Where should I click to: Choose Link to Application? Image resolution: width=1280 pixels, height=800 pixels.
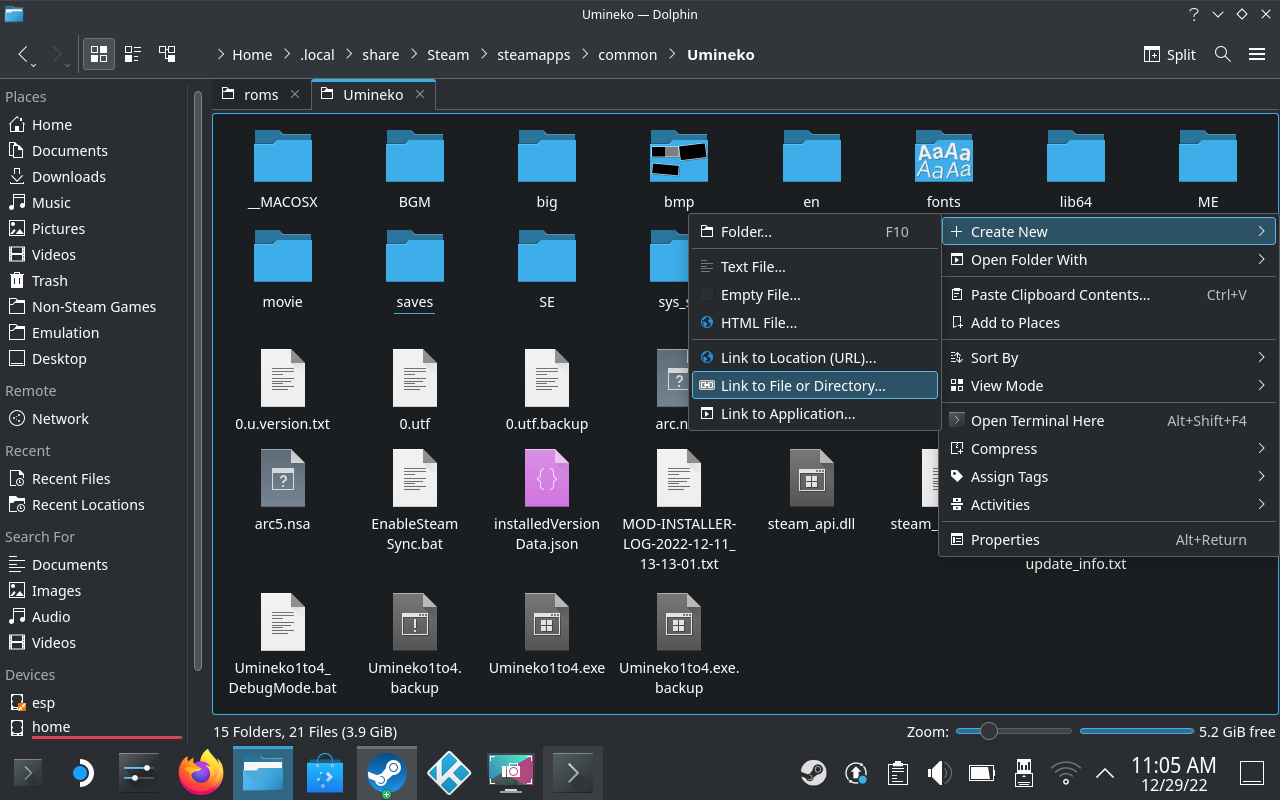click(815, 414)
